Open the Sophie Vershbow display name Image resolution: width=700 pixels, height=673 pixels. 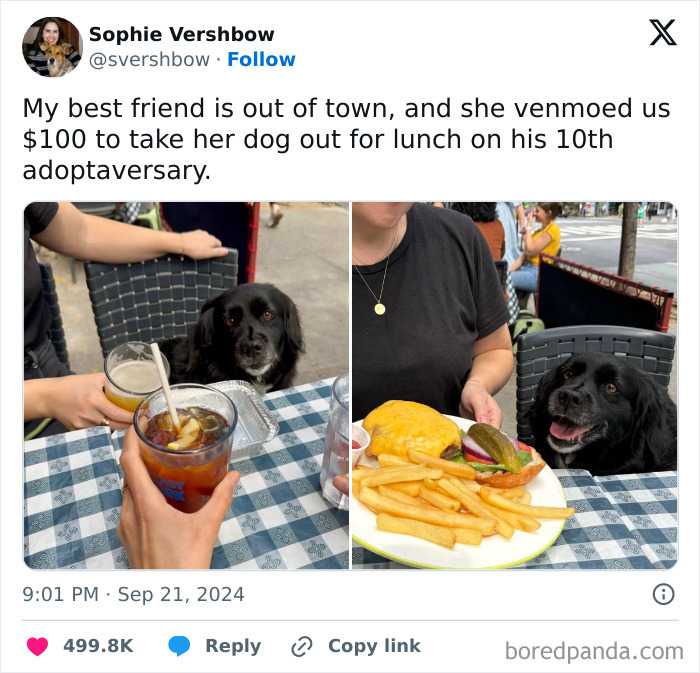point(181,34)
